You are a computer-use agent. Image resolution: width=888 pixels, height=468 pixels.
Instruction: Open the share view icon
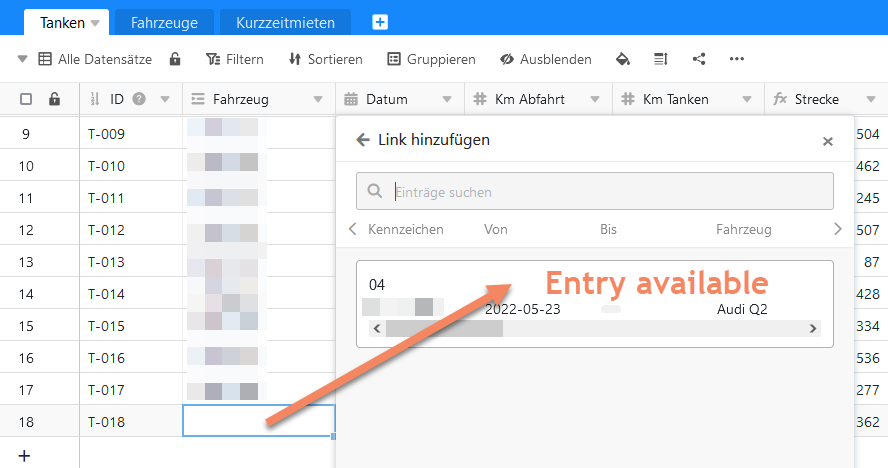click(699, 59)
